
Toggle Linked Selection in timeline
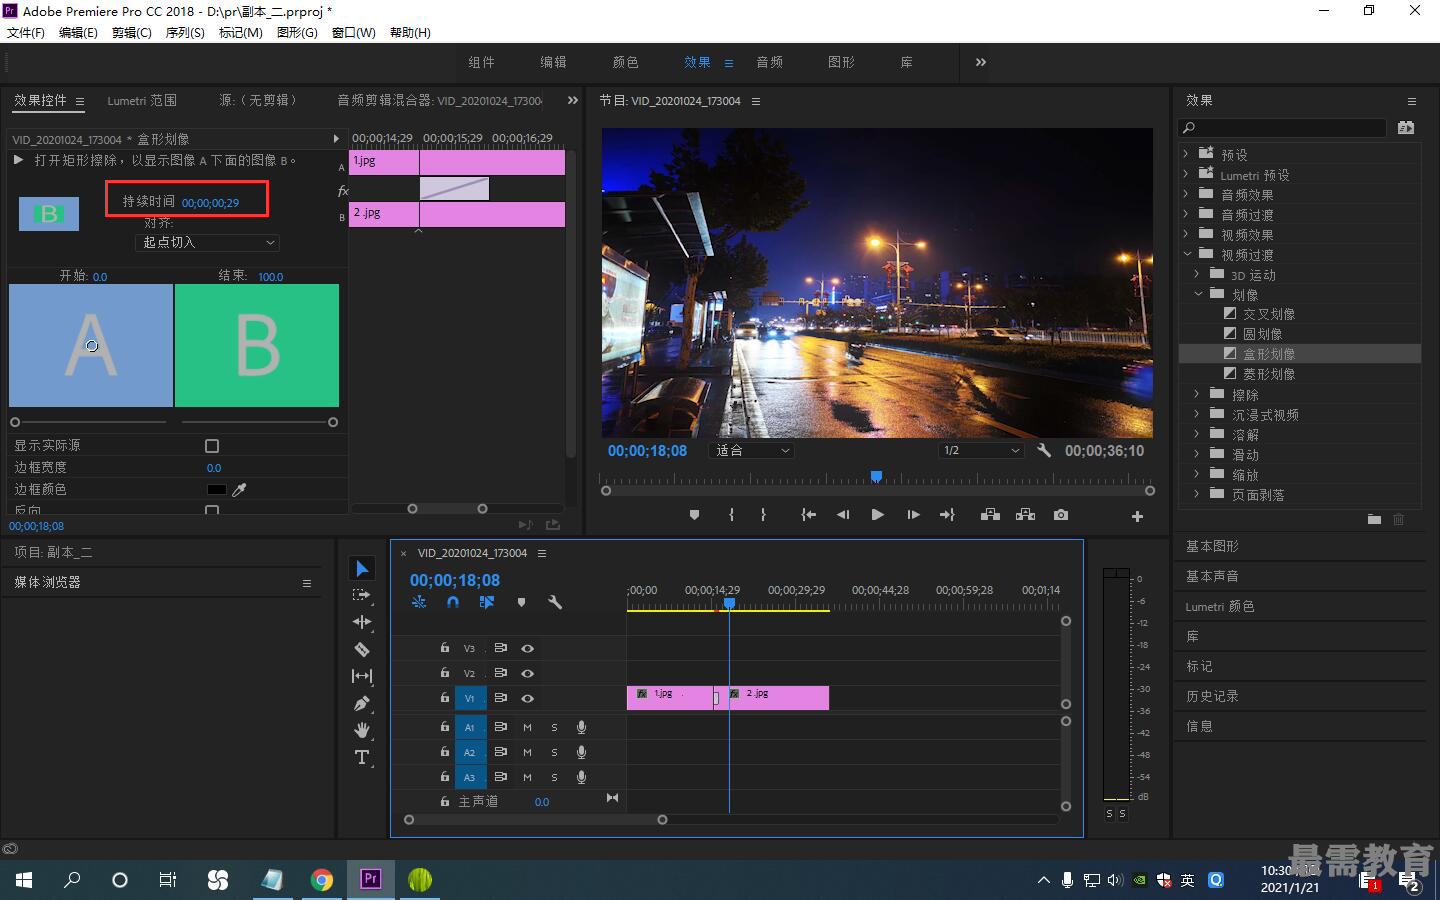point(487,602)
